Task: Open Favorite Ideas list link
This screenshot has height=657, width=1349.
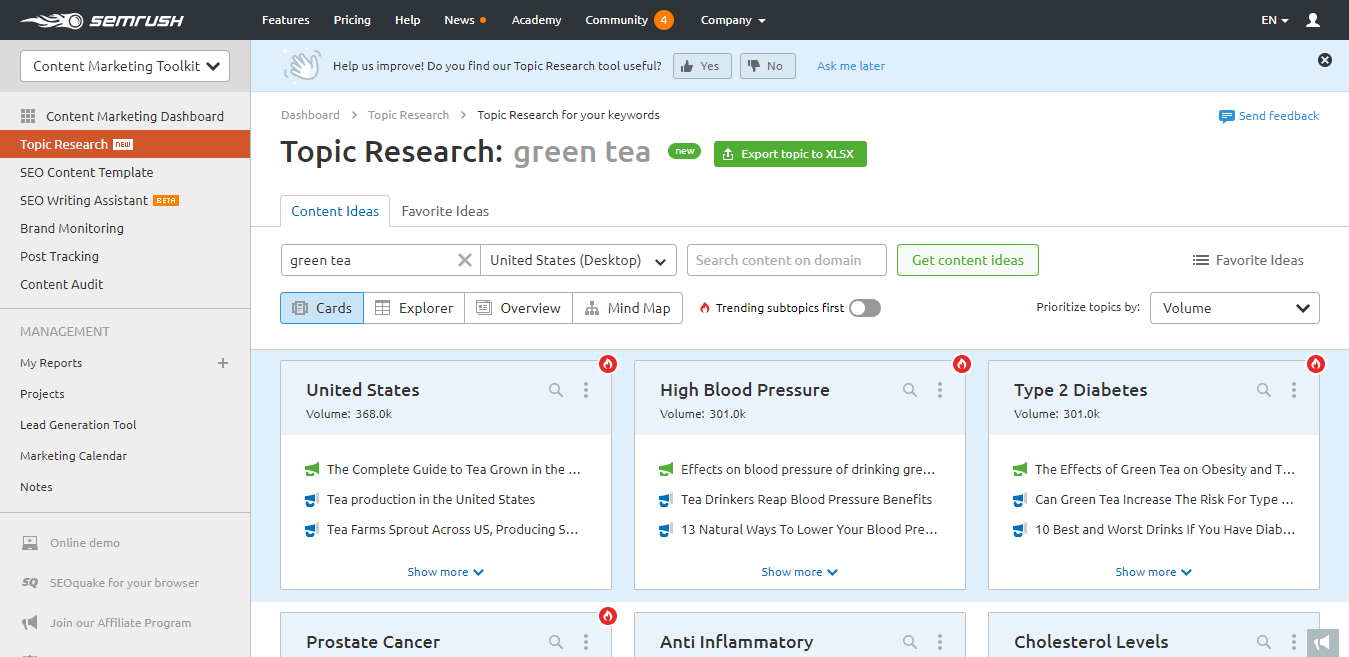Action: (x=1248, y=260)
